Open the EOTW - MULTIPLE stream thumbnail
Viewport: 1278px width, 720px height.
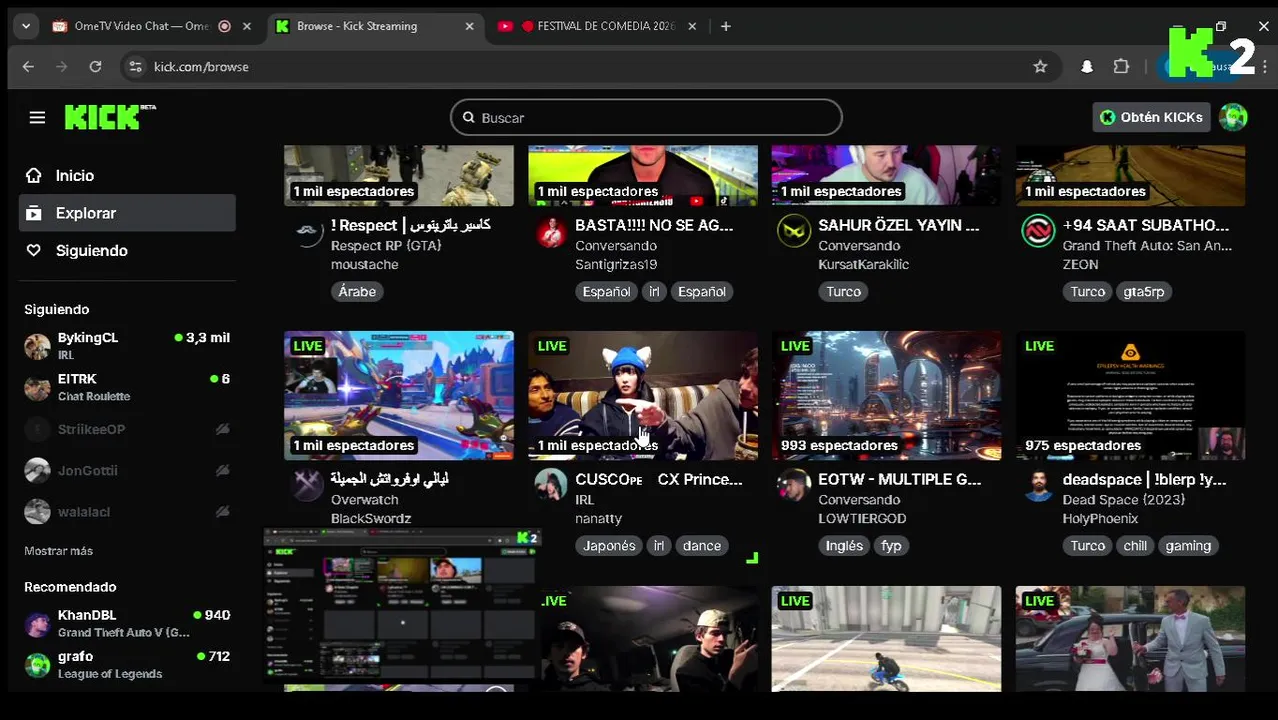pos(886,395)
